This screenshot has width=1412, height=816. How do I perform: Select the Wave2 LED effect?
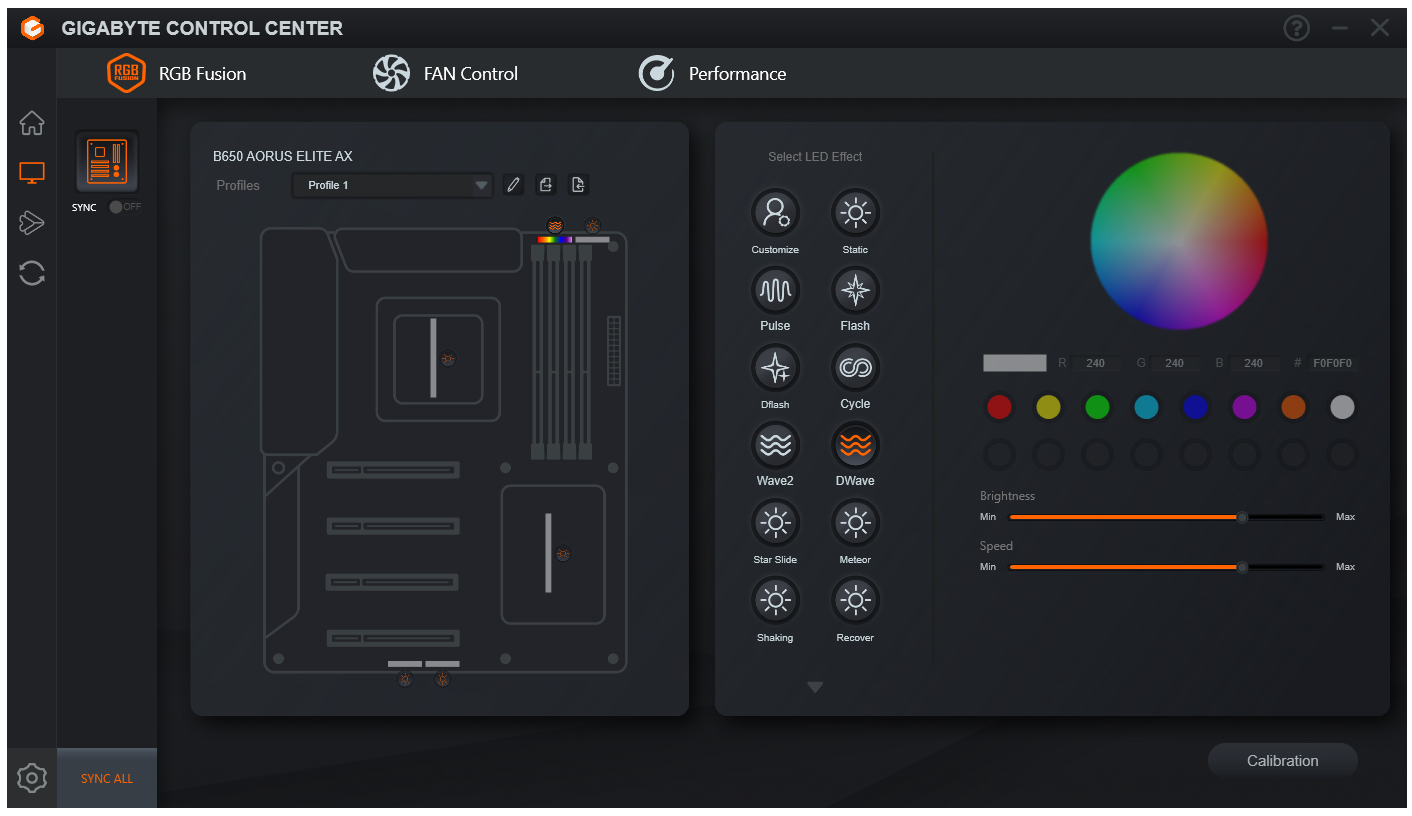(x=775, y=445)
